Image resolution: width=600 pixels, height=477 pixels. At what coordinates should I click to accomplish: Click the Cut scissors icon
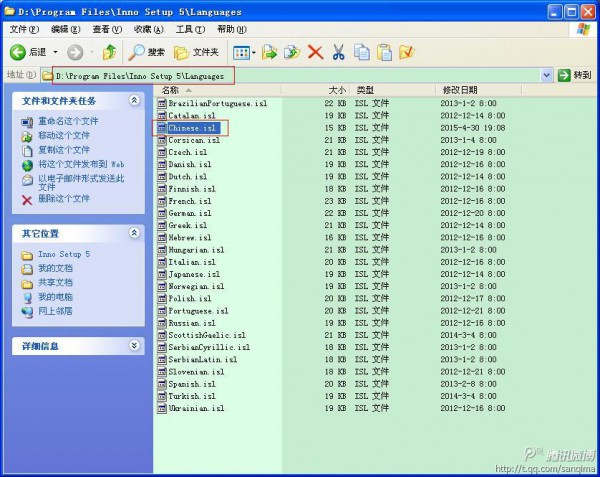coord(338,52)
